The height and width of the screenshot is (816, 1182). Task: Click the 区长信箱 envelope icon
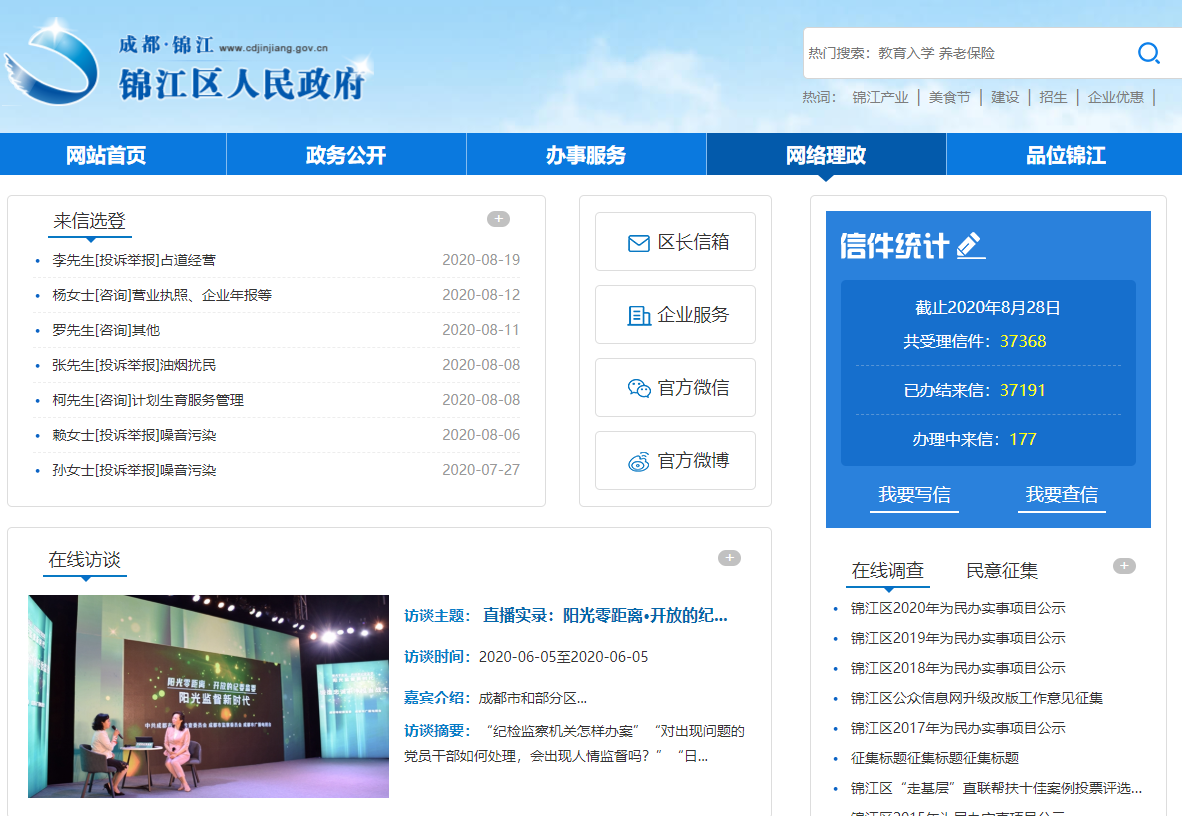click(638, 243)
